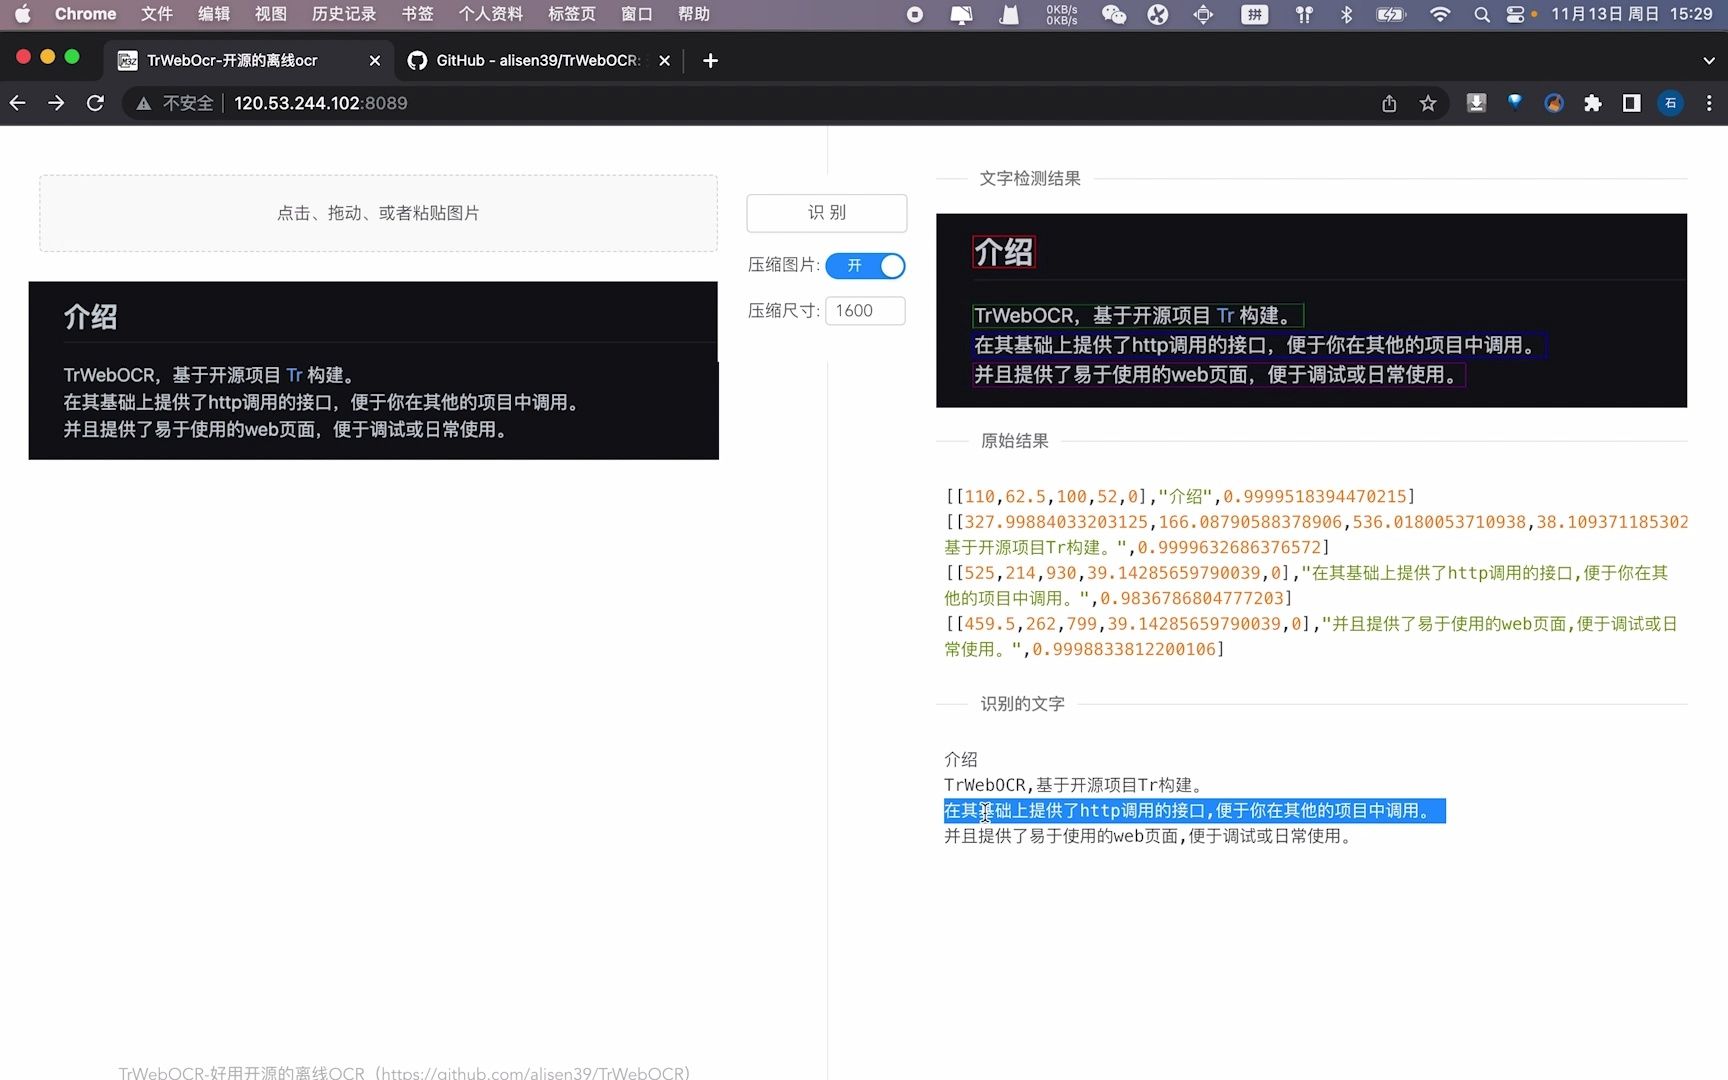
Task: Open the 视图 menu
Action: (271, 14)
